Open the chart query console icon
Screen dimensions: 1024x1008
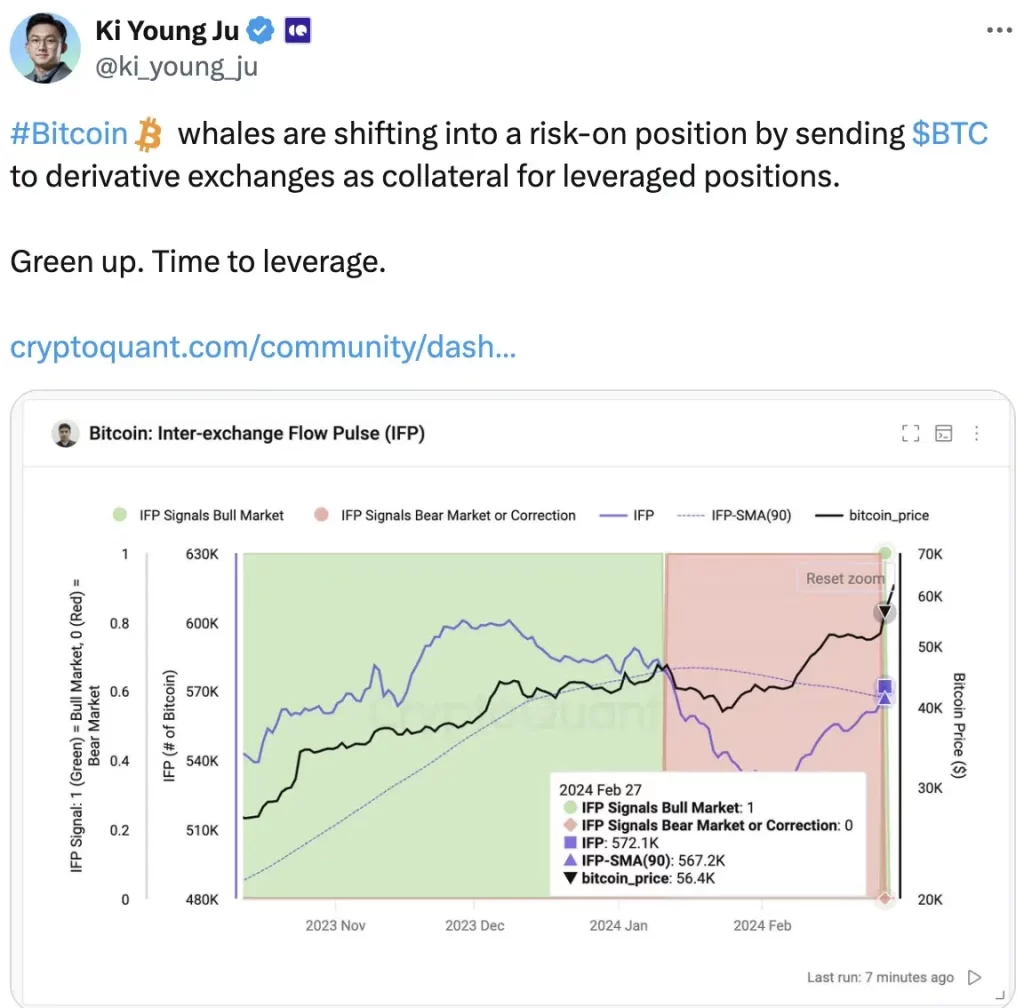pos(943,433)
